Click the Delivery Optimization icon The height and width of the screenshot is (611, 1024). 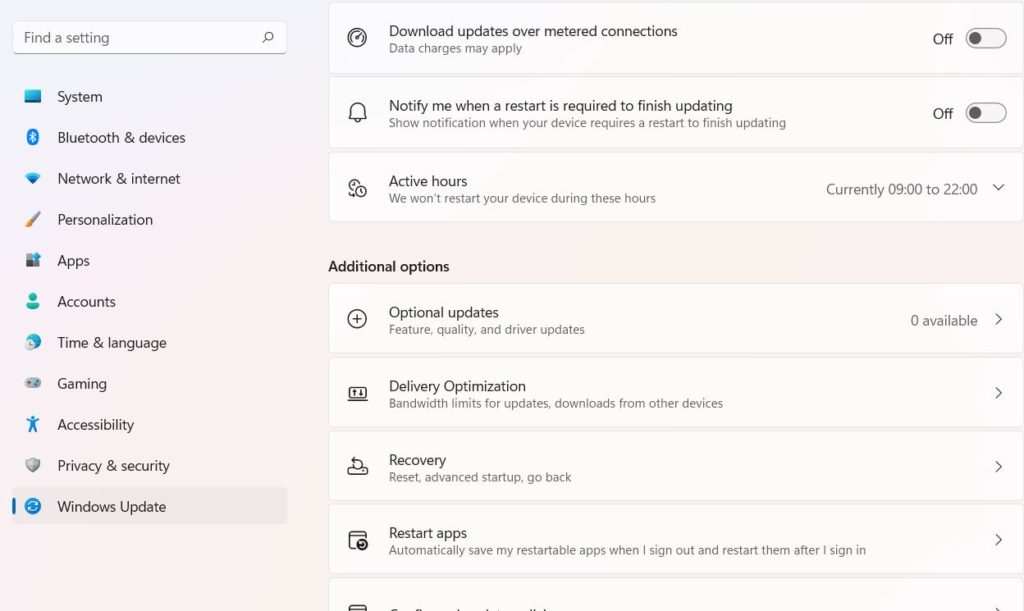357,393
